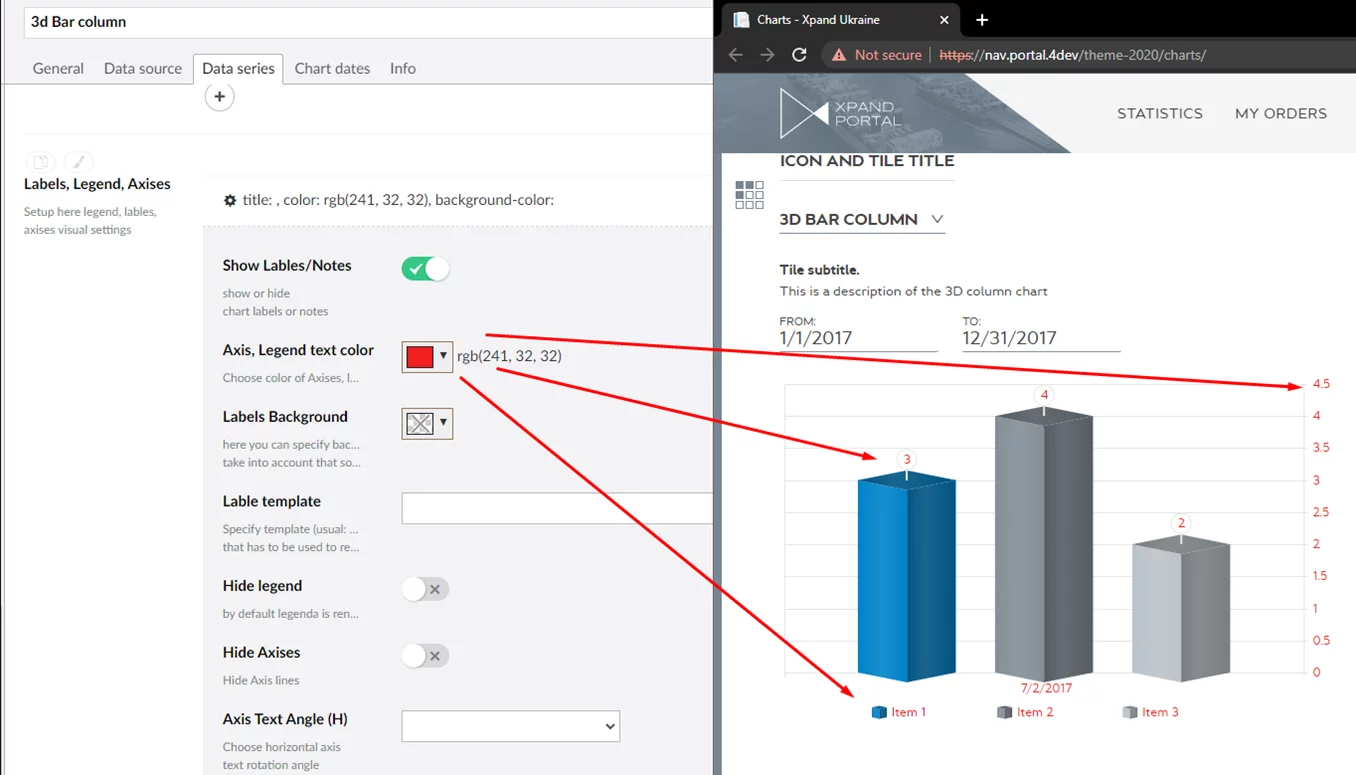Enable the Hide legend toggle

pos(425,589)
